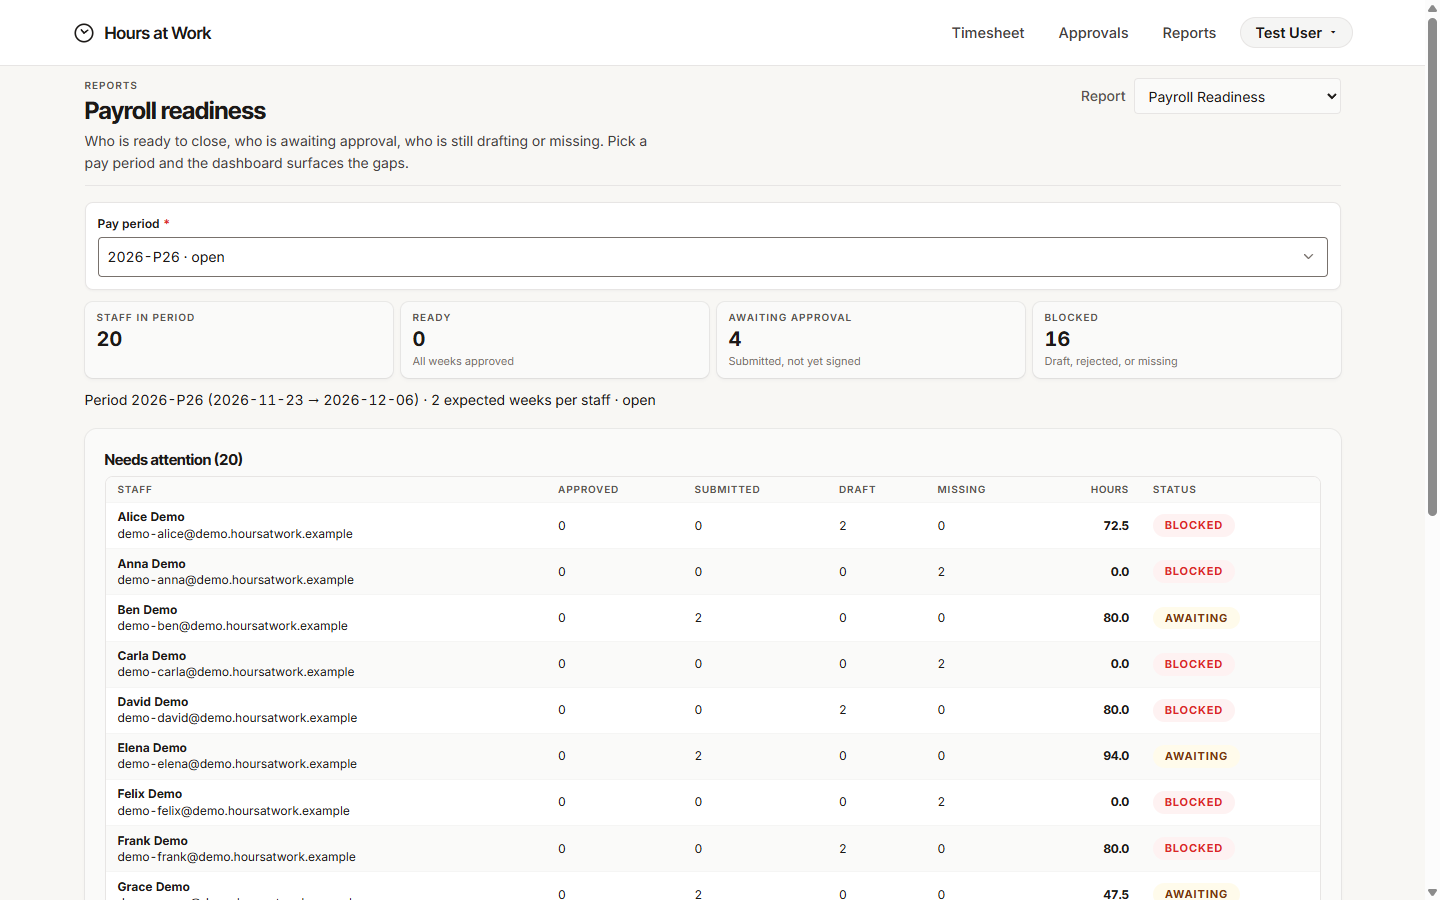Click Elena Demo's AWAITING status badge
This screenshot has width=1440, height=900.
1196,756
